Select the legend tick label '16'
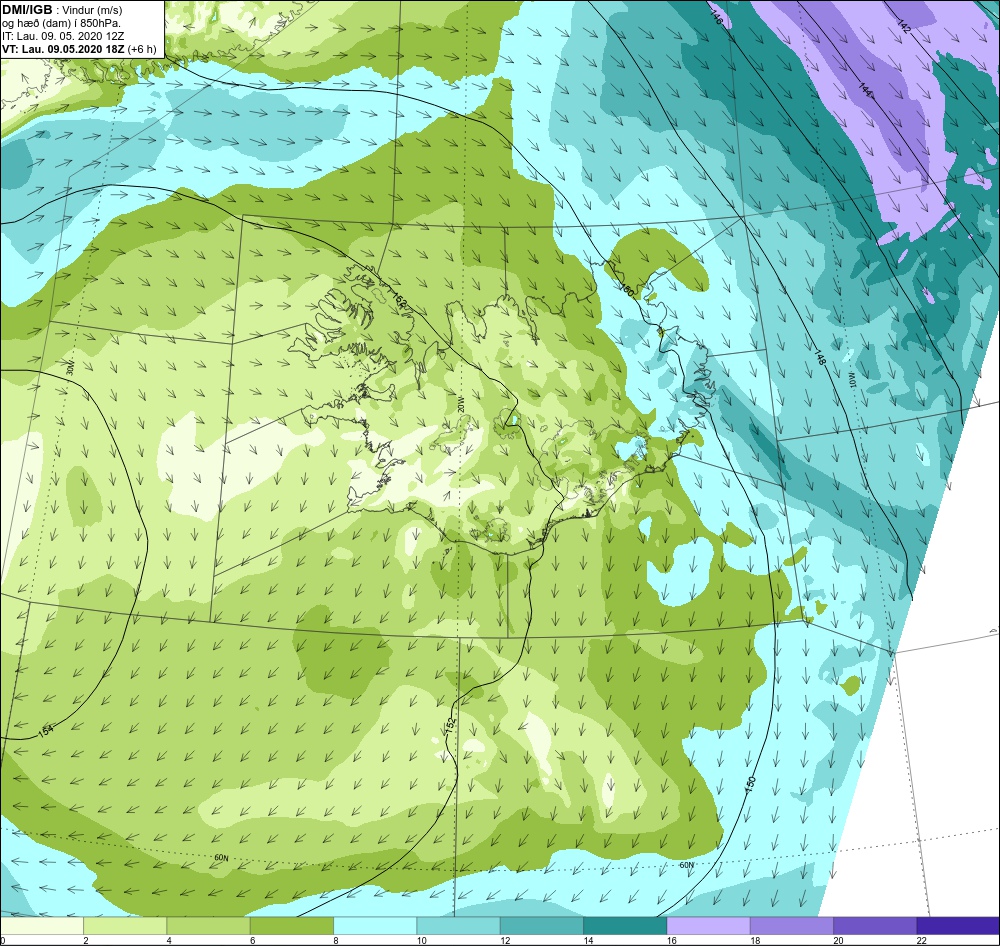Viewport: 1000px width, 946px height. coord(672,940)
